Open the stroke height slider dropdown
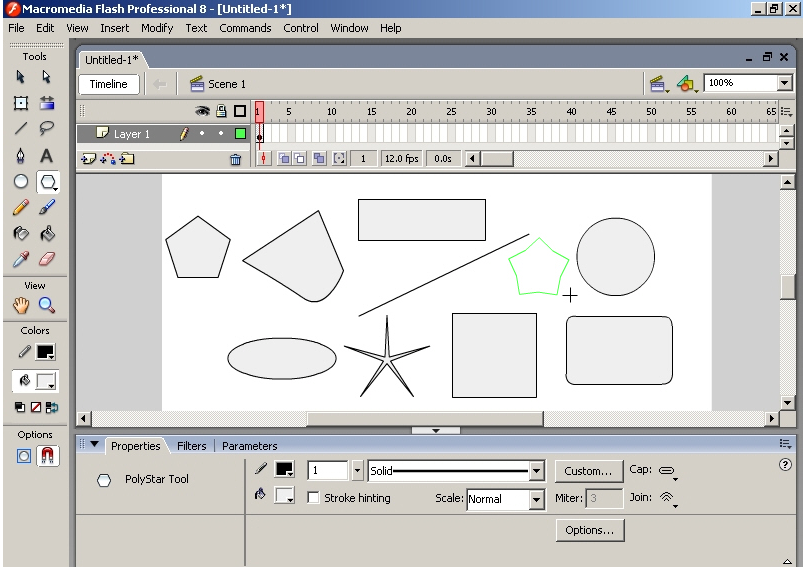Image resolution: width=803 pixels, height=567 pixels. click(357, 471)
